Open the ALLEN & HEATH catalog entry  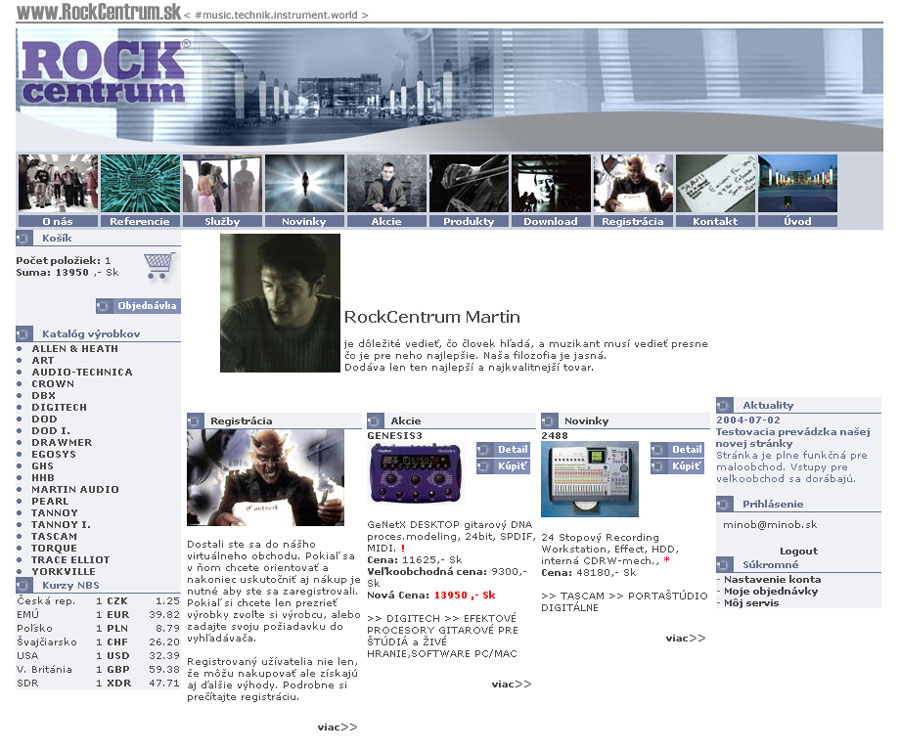[75, 349]
